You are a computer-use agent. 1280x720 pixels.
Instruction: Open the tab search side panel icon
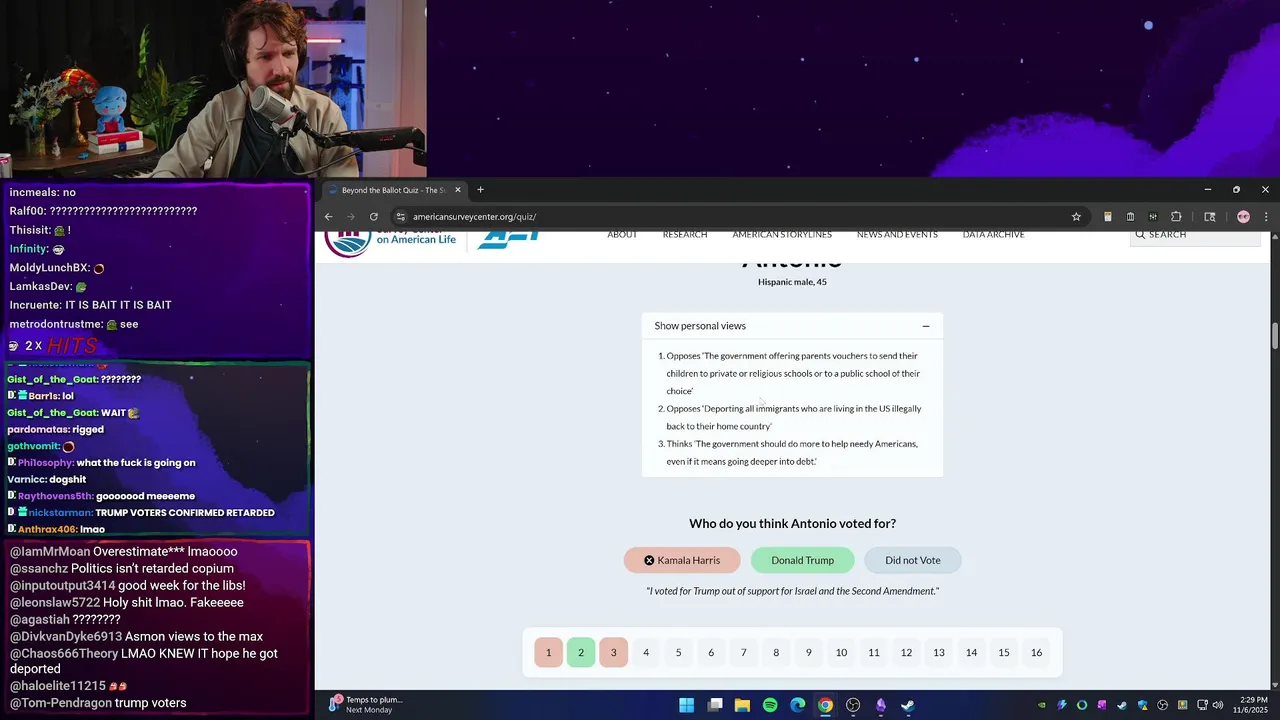1209,216
